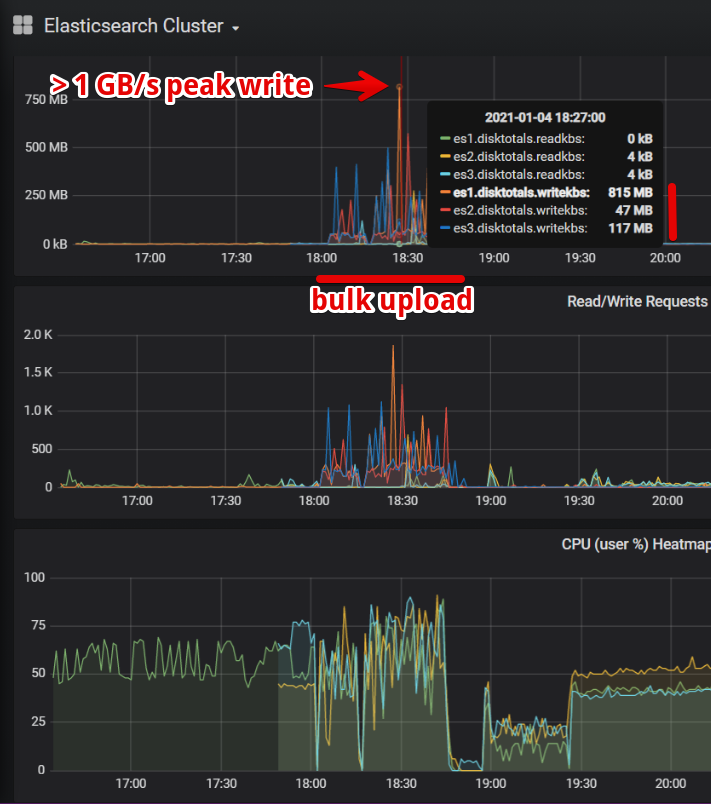
Task: Click the green es1 readkbs color marker
Action: pos(445,138)
